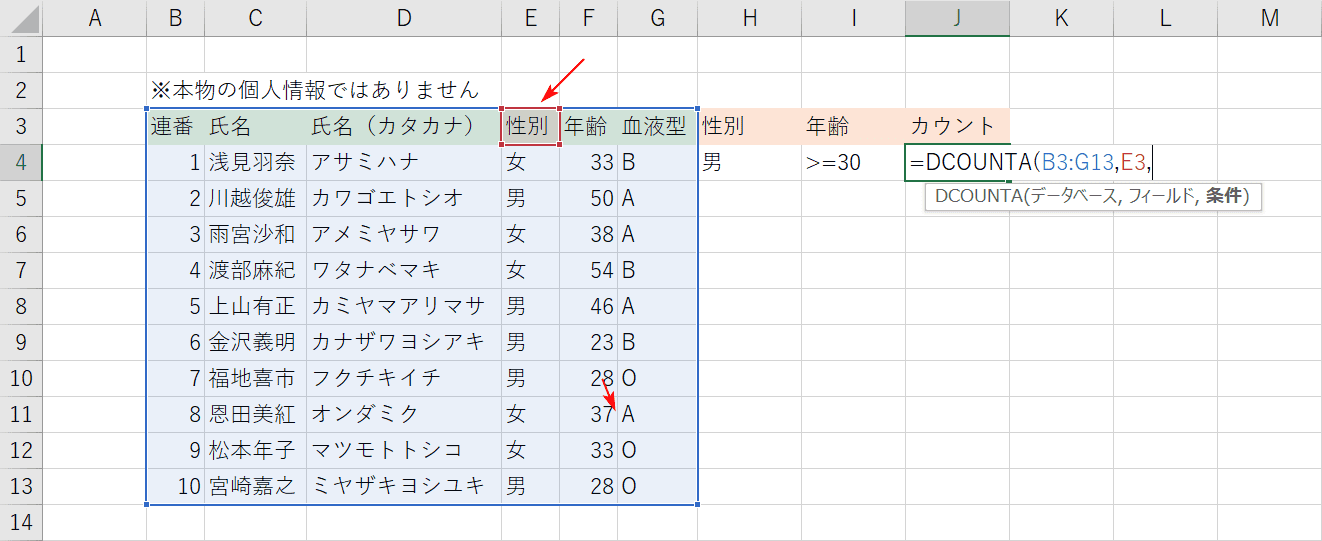Select criteria cell containing 男 in H4
The image size is (1322, 541).
750,162
